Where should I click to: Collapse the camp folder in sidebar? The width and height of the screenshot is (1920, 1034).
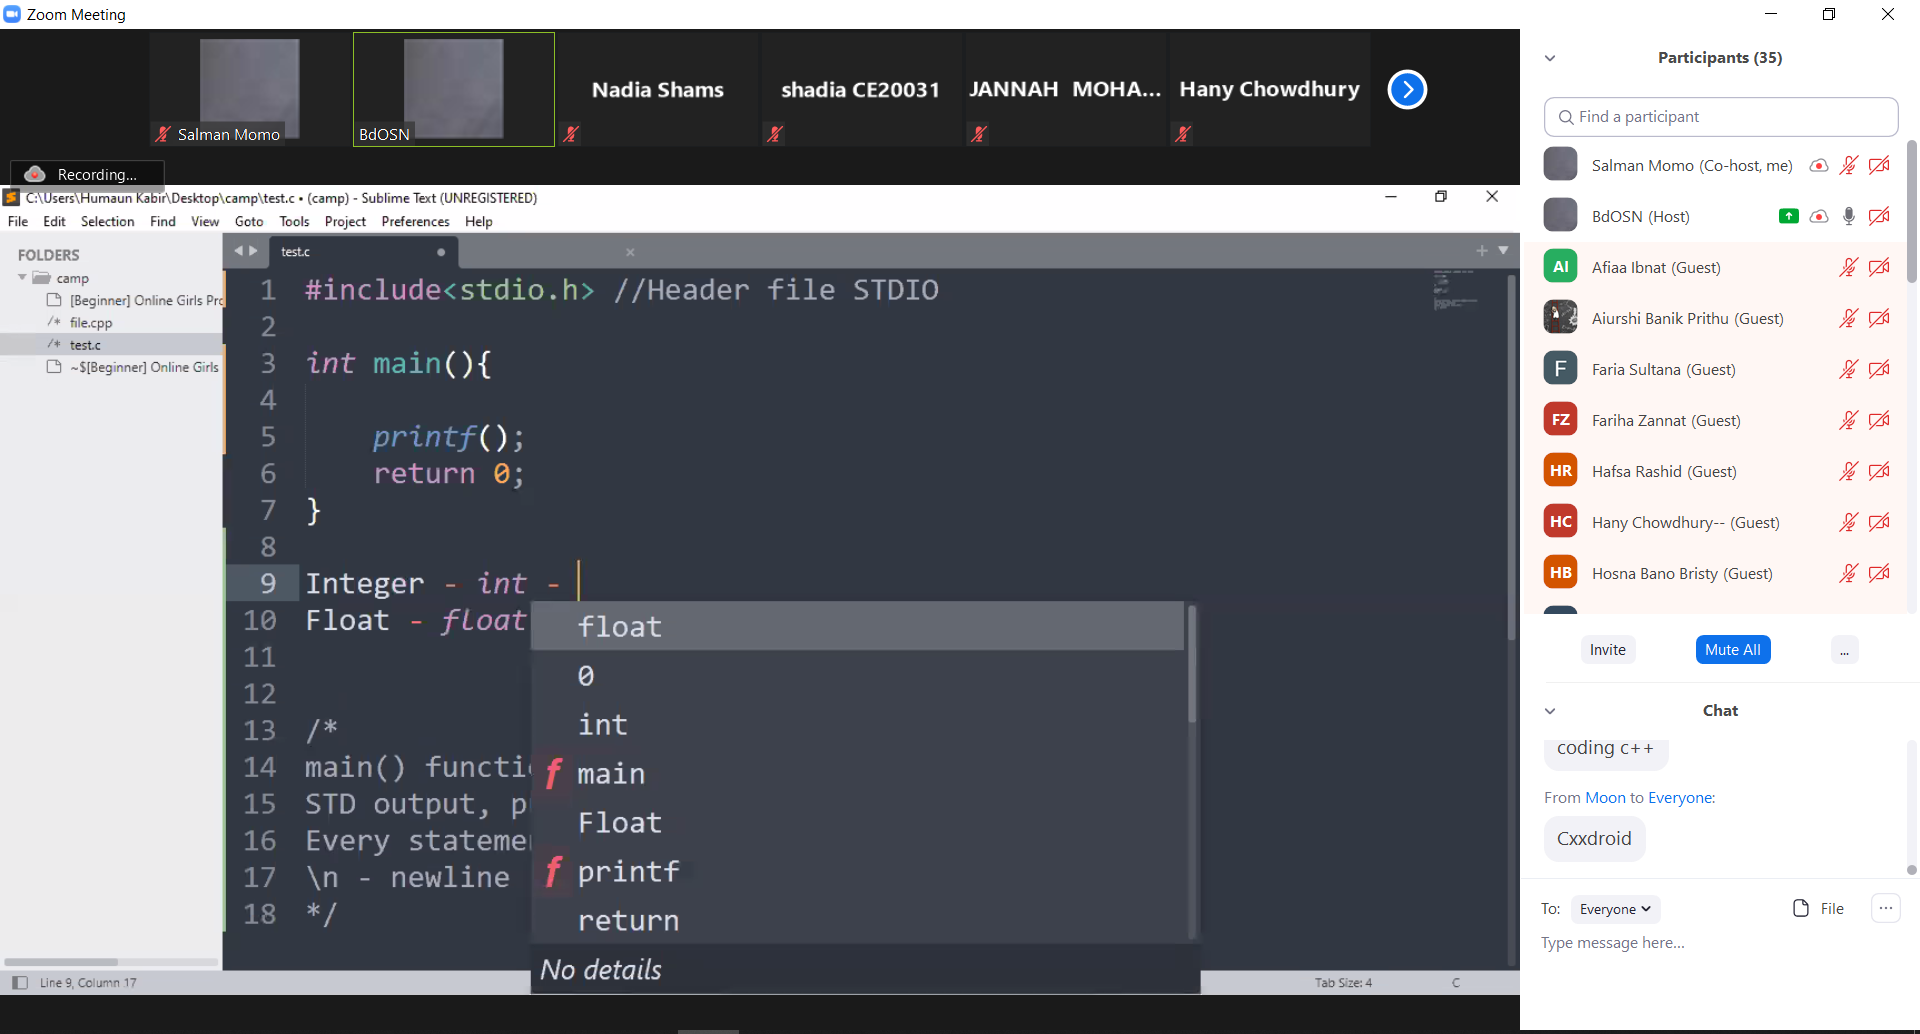click(x=22, y=277)
